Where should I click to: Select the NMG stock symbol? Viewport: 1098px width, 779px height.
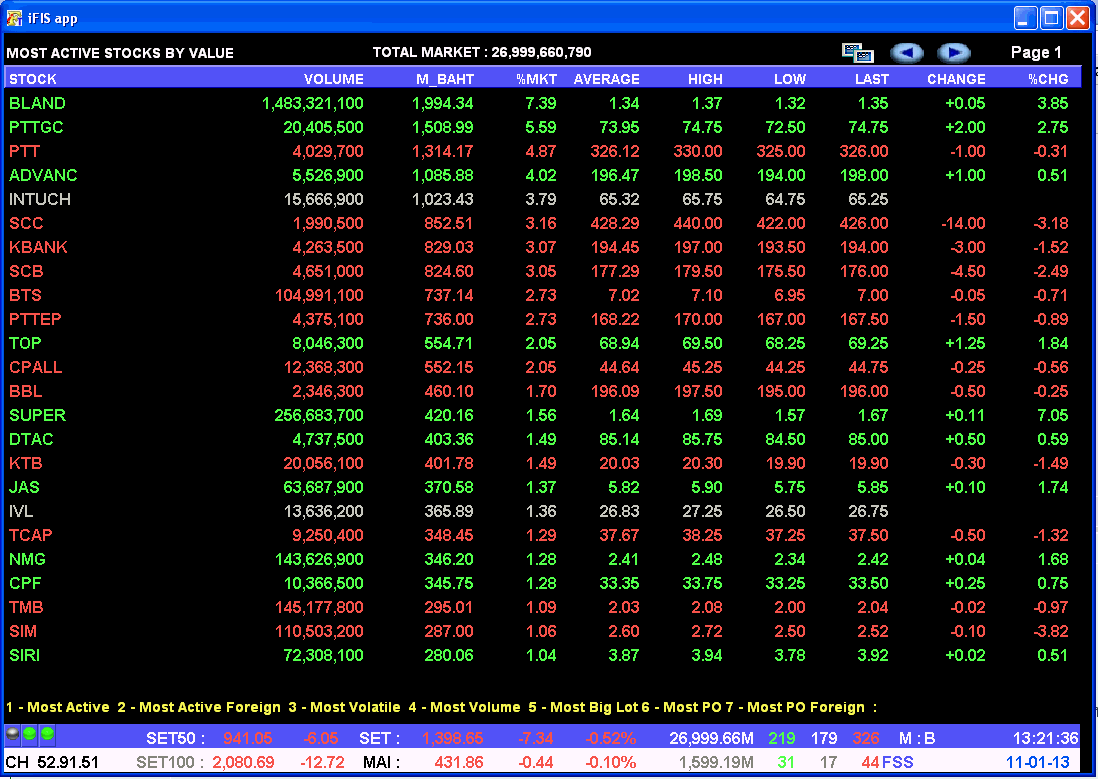click(27, 559)
